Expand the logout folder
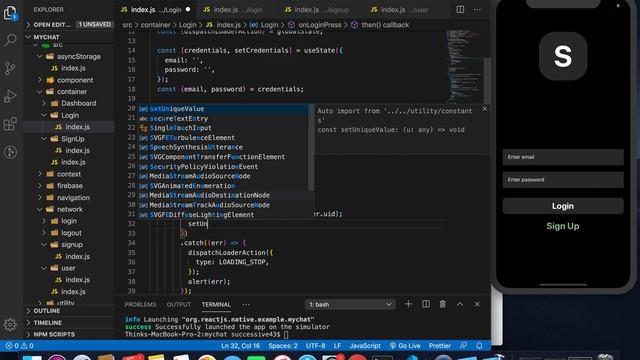Screen dimensions: 640x360 (x=69, y=233)
